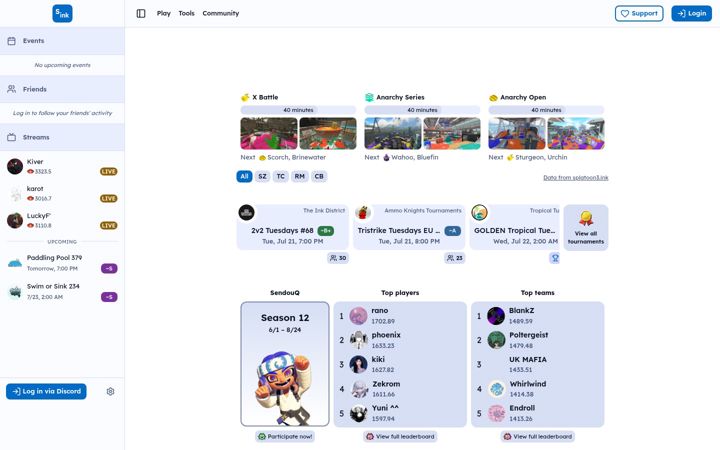Select the RM mode filter

pyautogui.click(x=299, y=176)
